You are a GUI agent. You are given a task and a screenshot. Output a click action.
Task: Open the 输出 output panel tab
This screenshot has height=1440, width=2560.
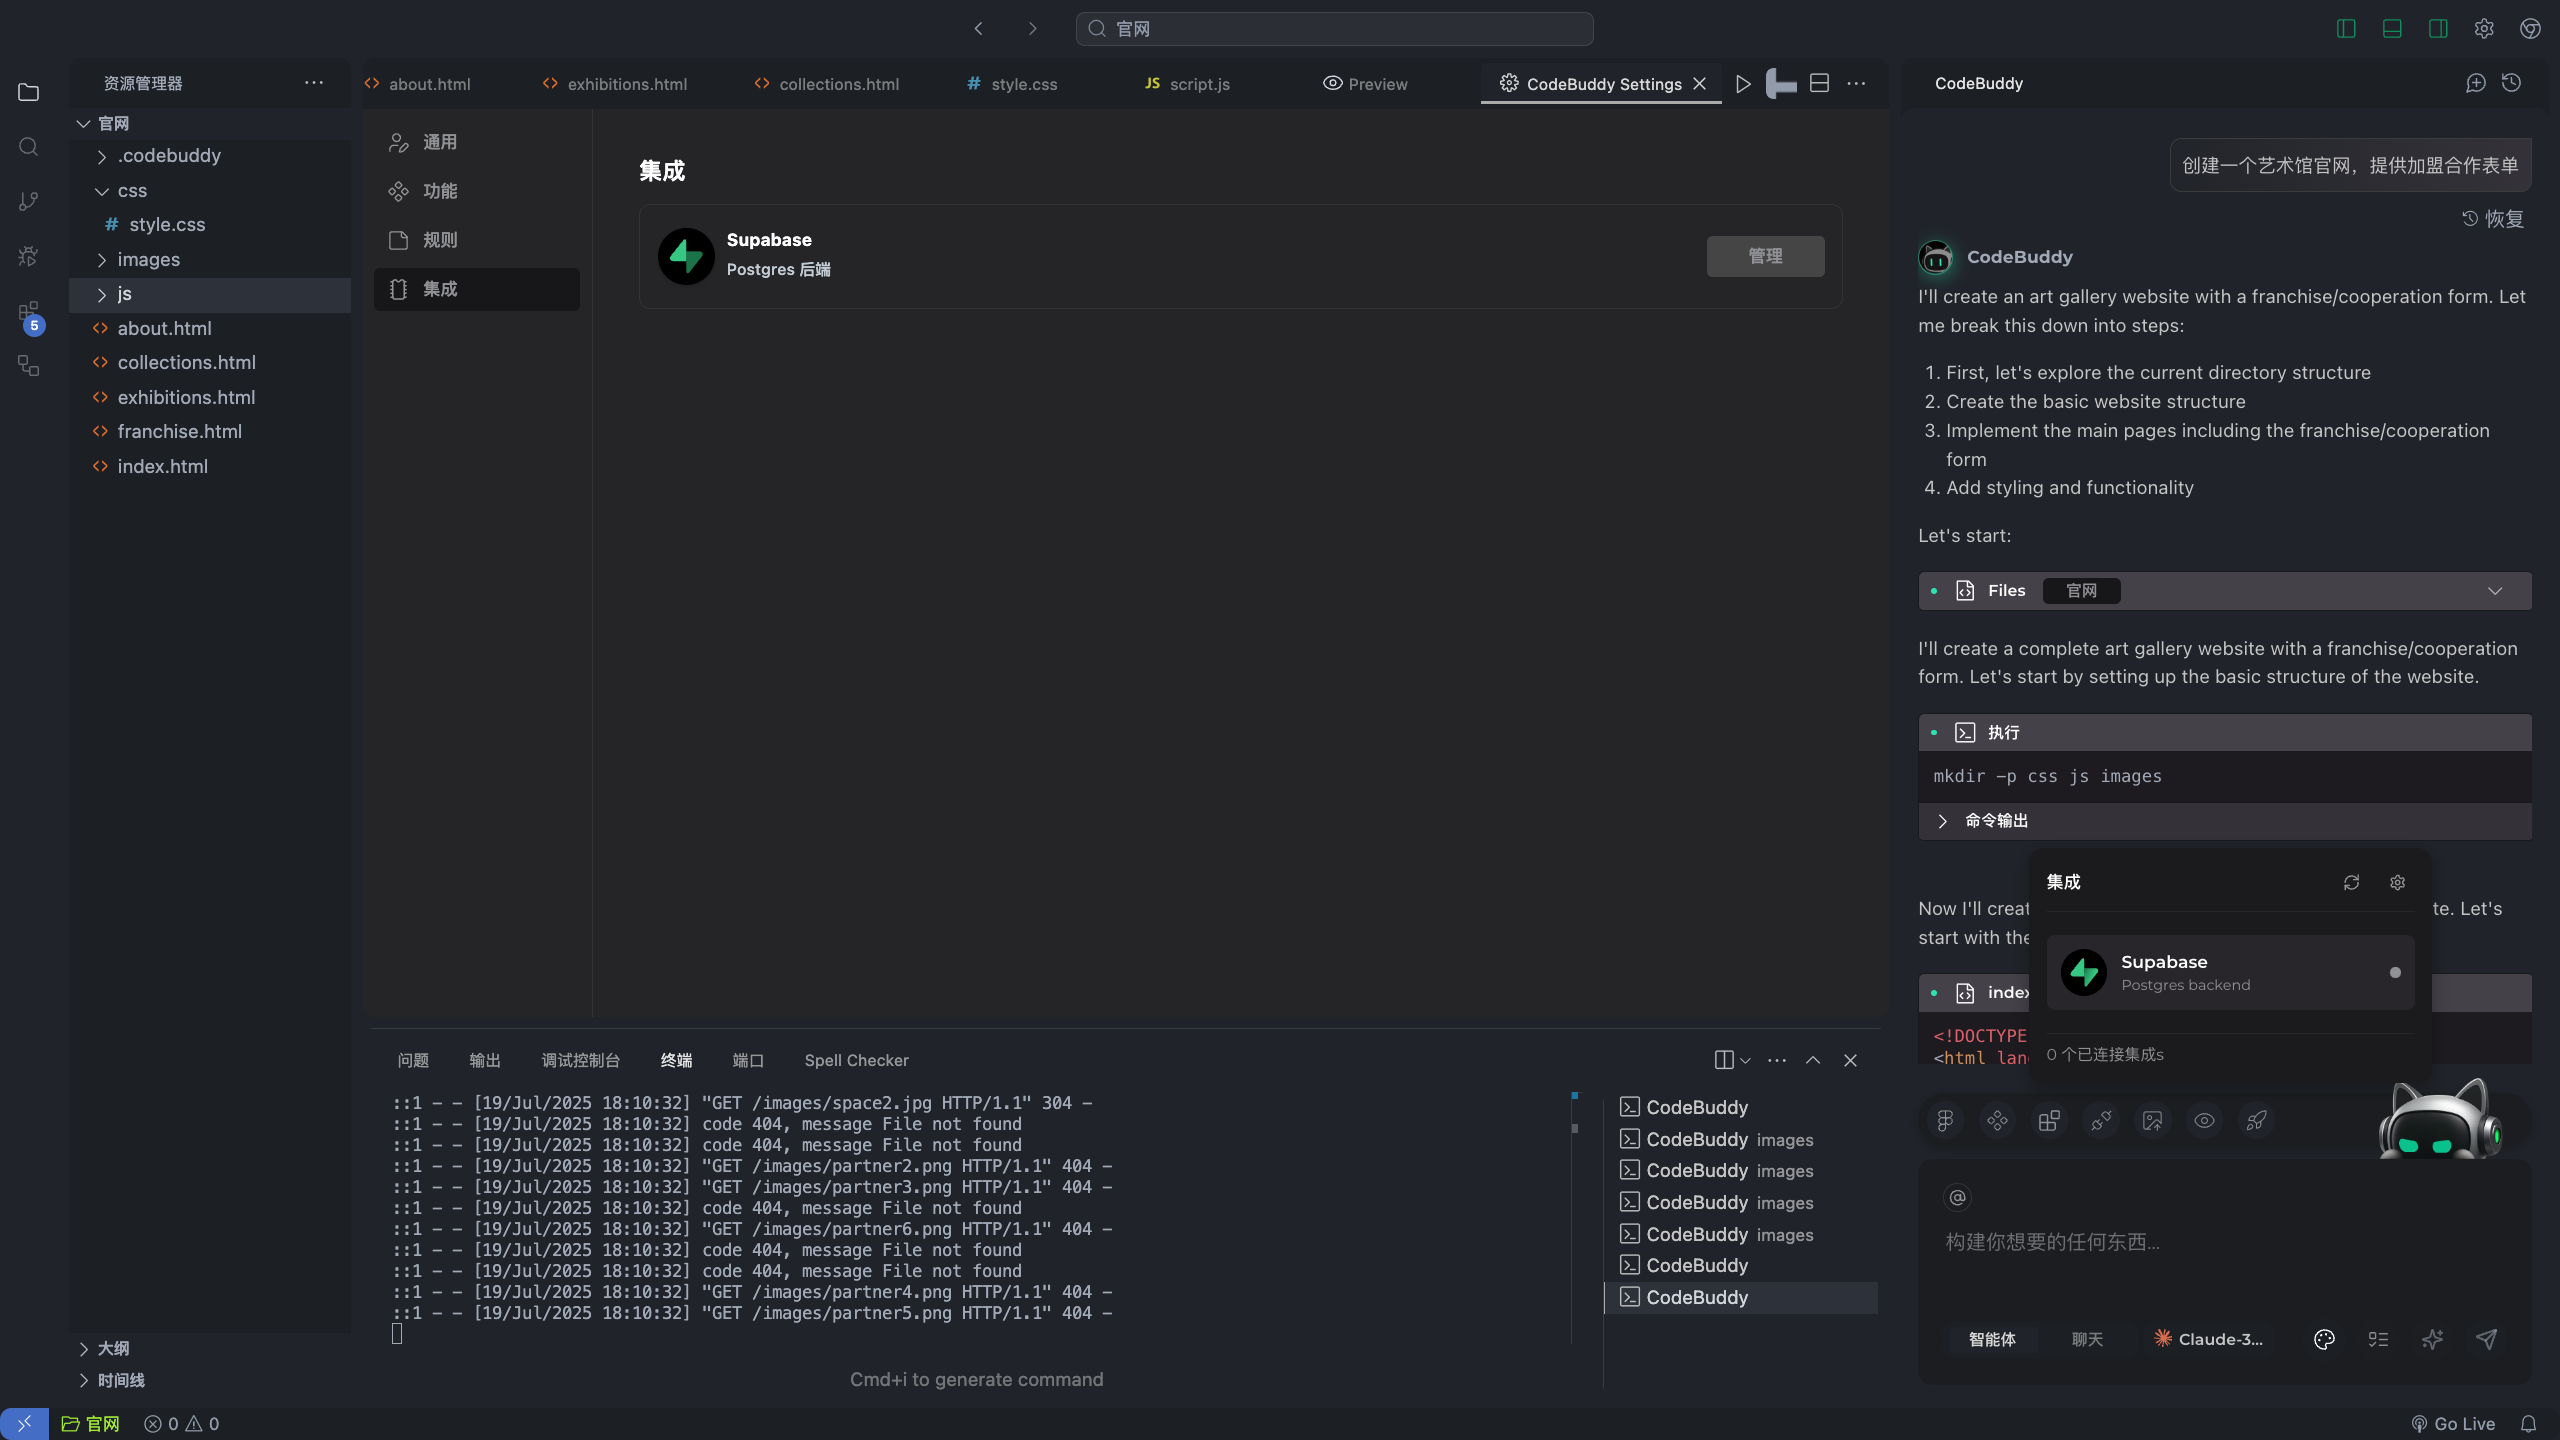[485, 1061]
